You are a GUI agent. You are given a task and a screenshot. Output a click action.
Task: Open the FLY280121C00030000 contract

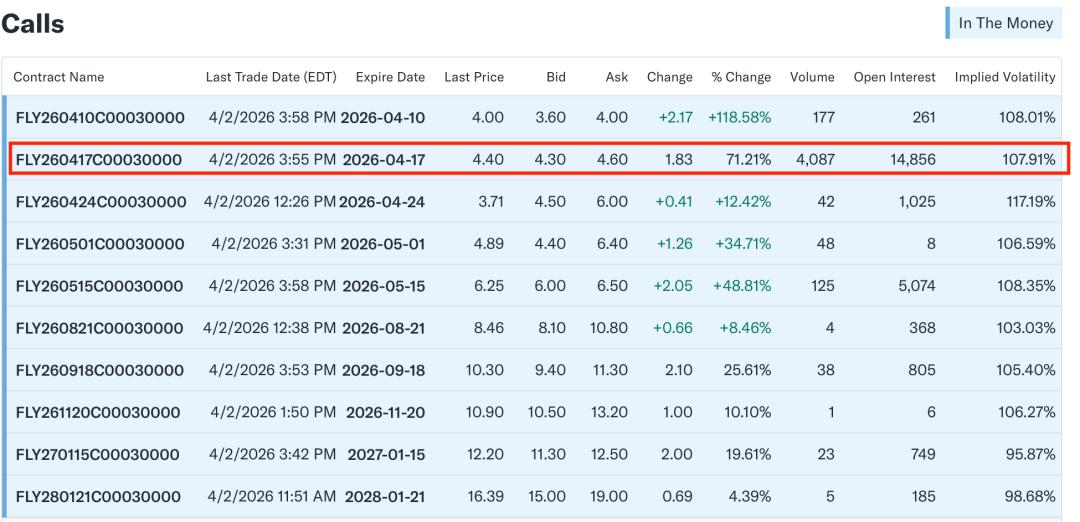pos(98,497)
